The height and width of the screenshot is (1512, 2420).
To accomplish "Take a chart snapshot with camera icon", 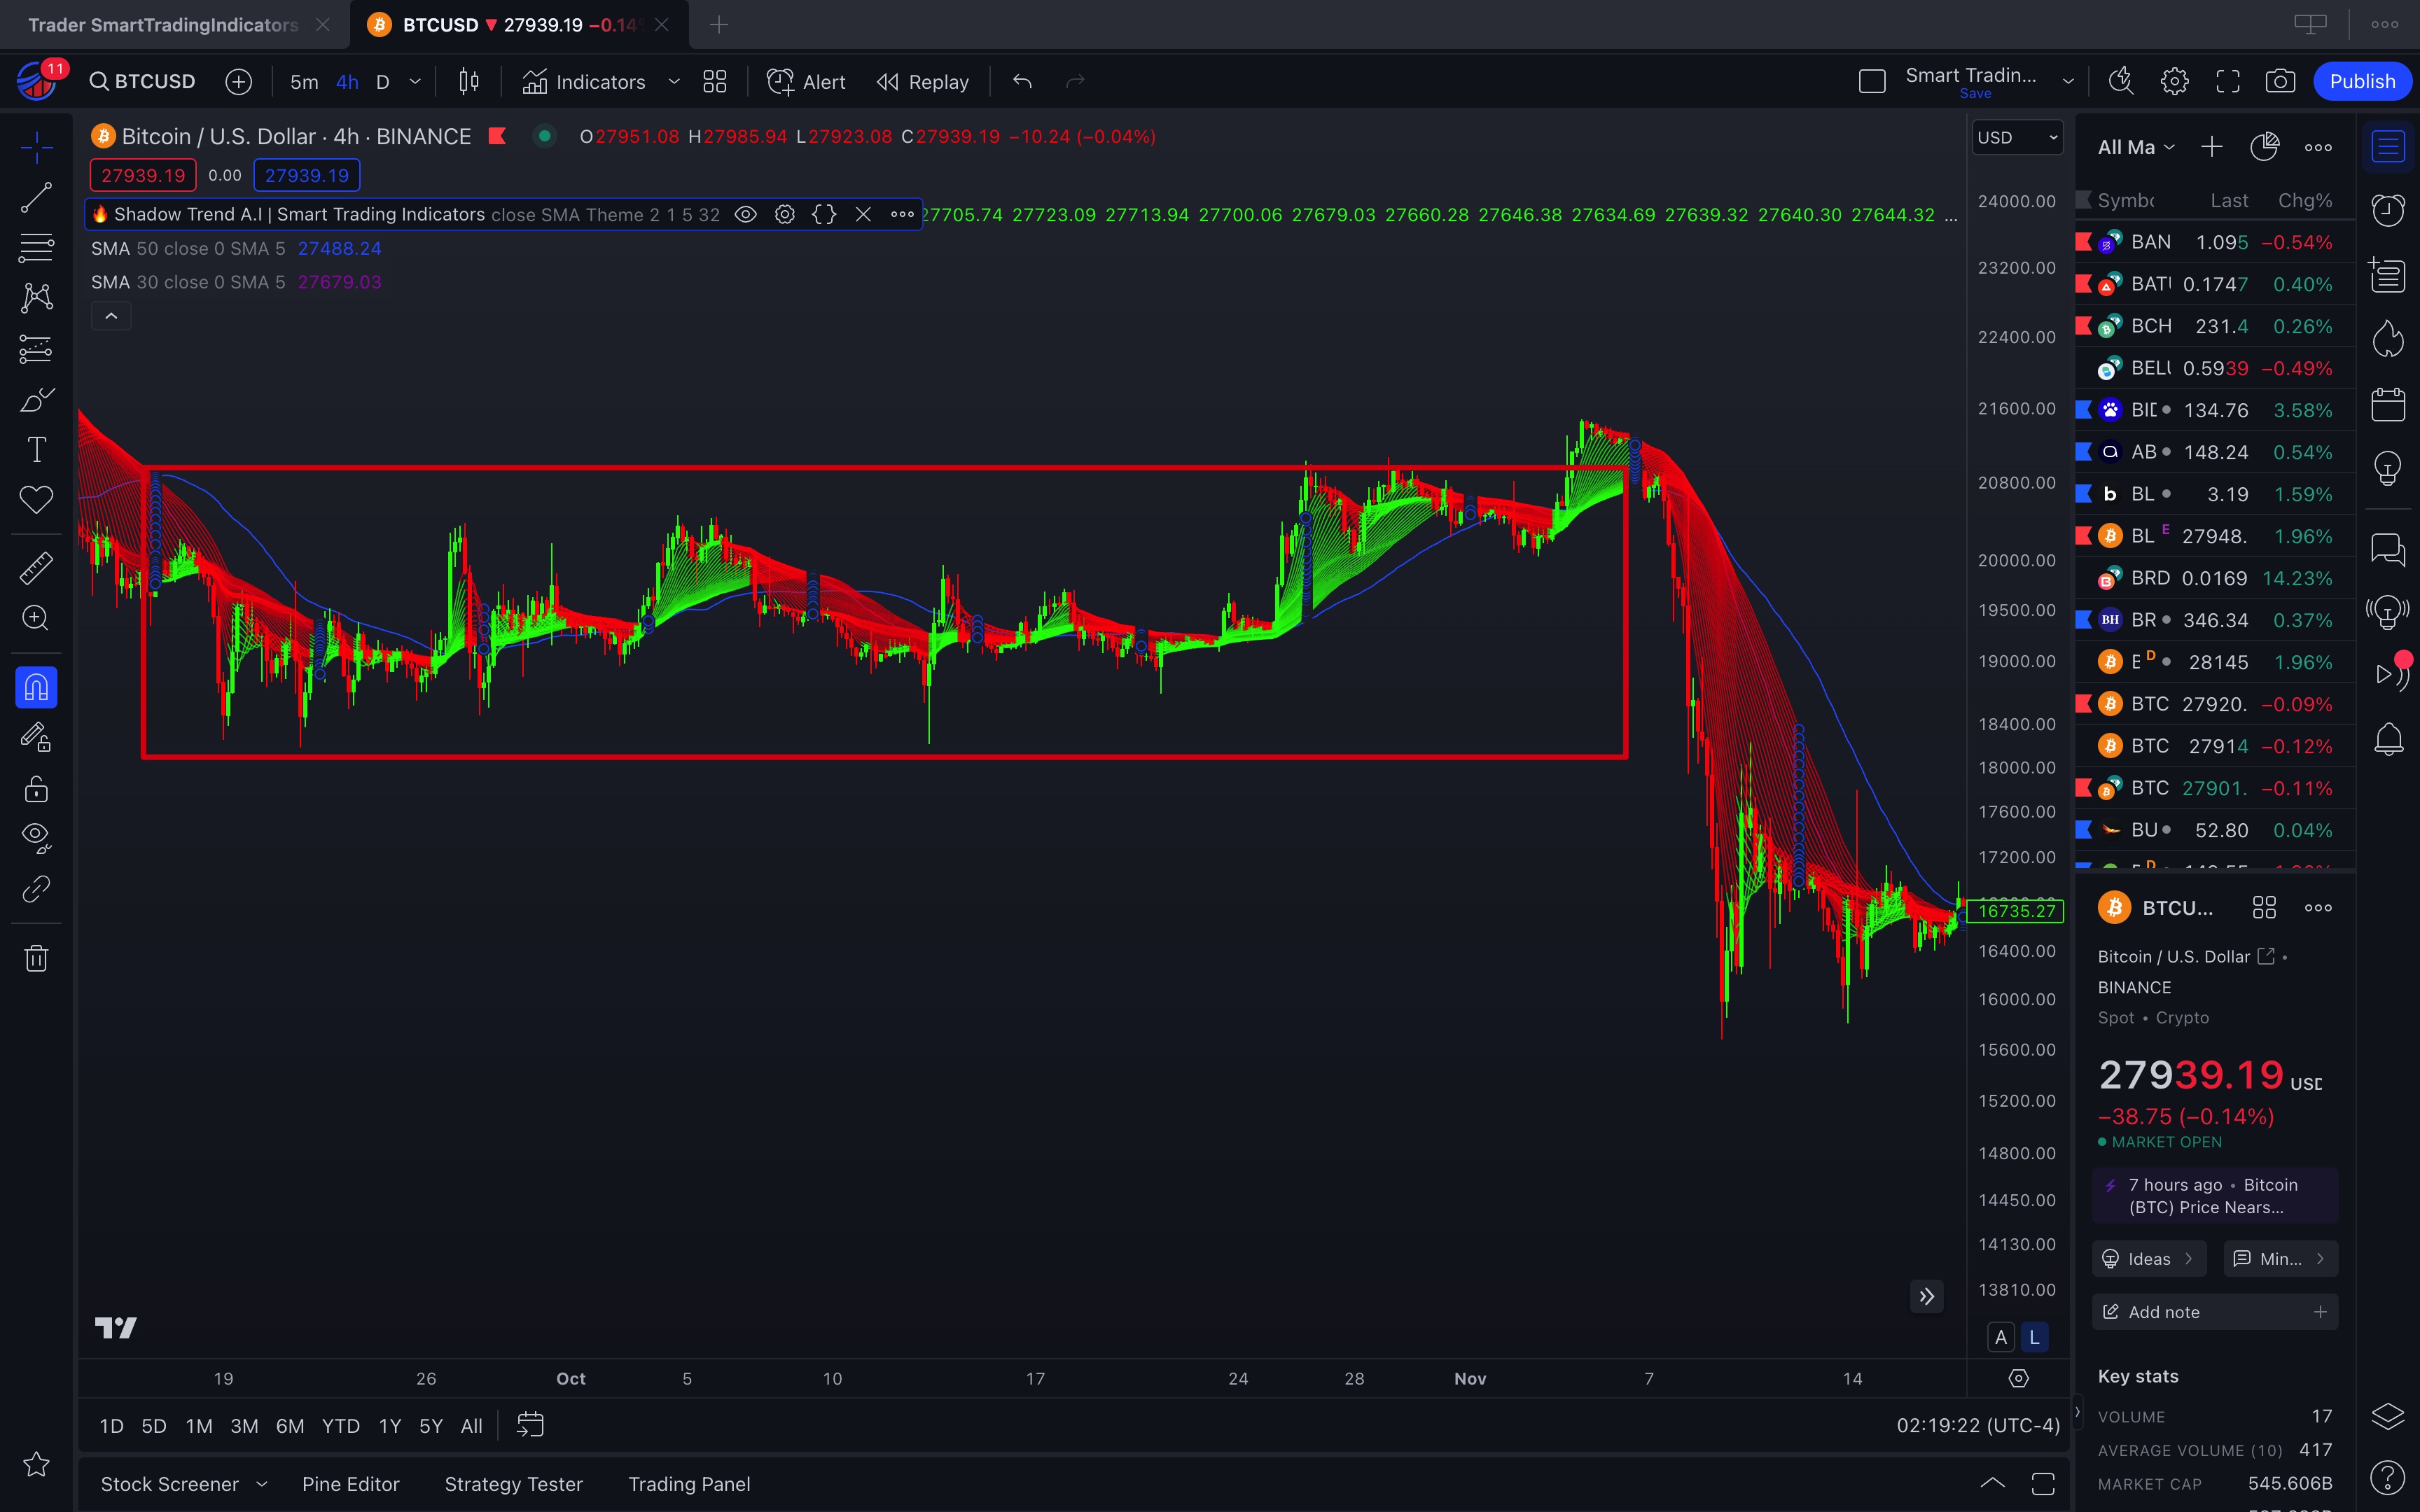I will click(2280, 82).
